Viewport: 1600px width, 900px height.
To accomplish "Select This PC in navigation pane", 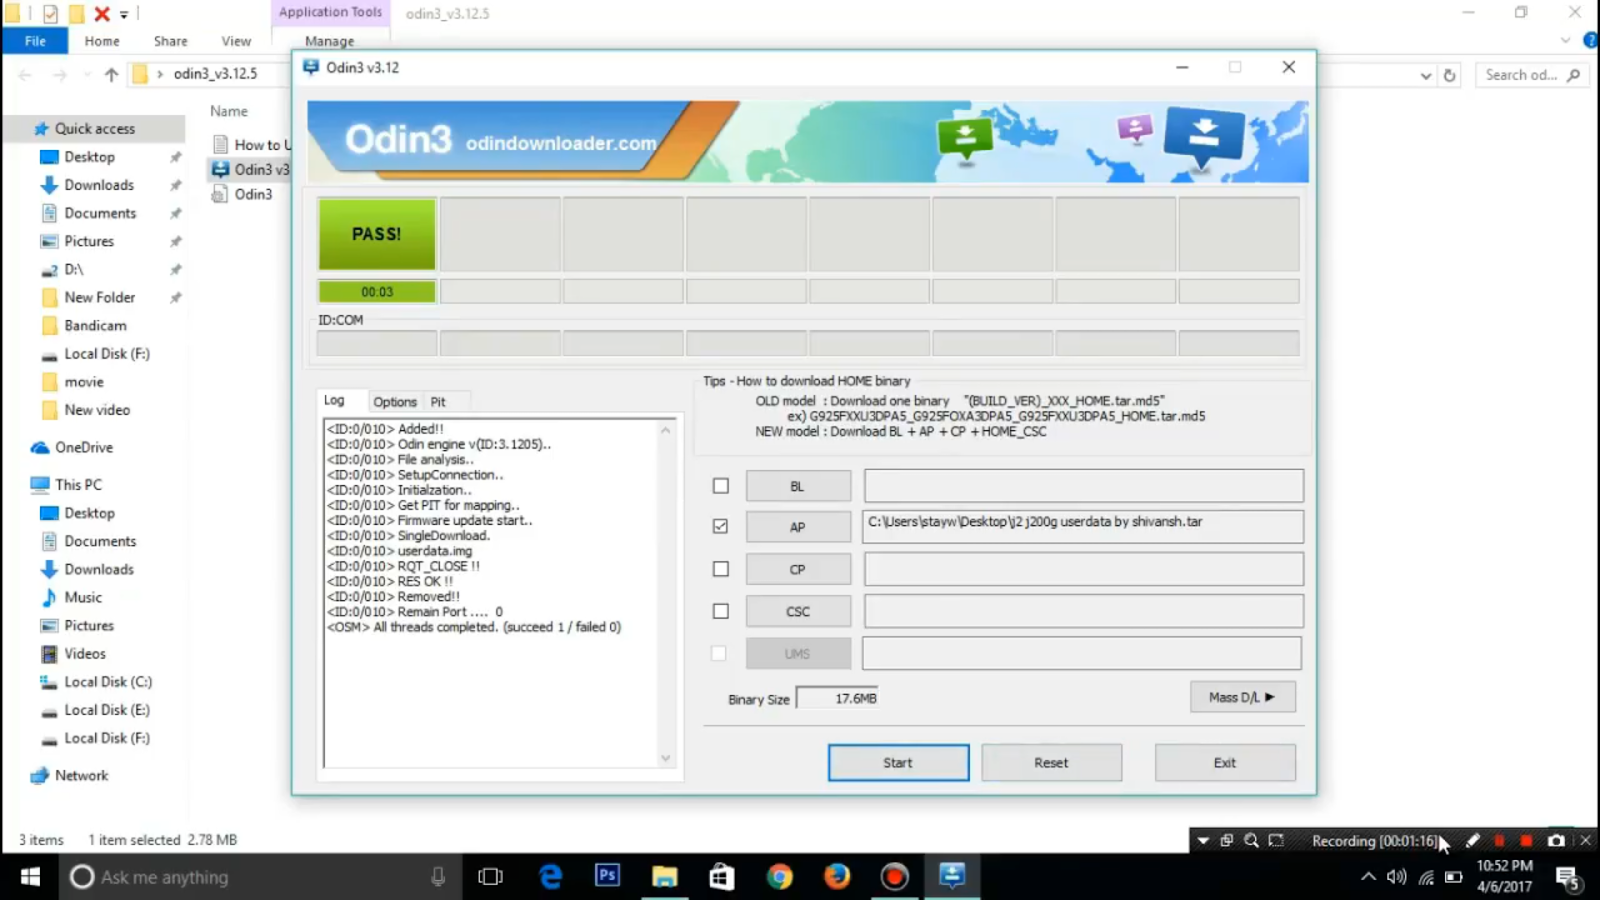I will point(78,484).
